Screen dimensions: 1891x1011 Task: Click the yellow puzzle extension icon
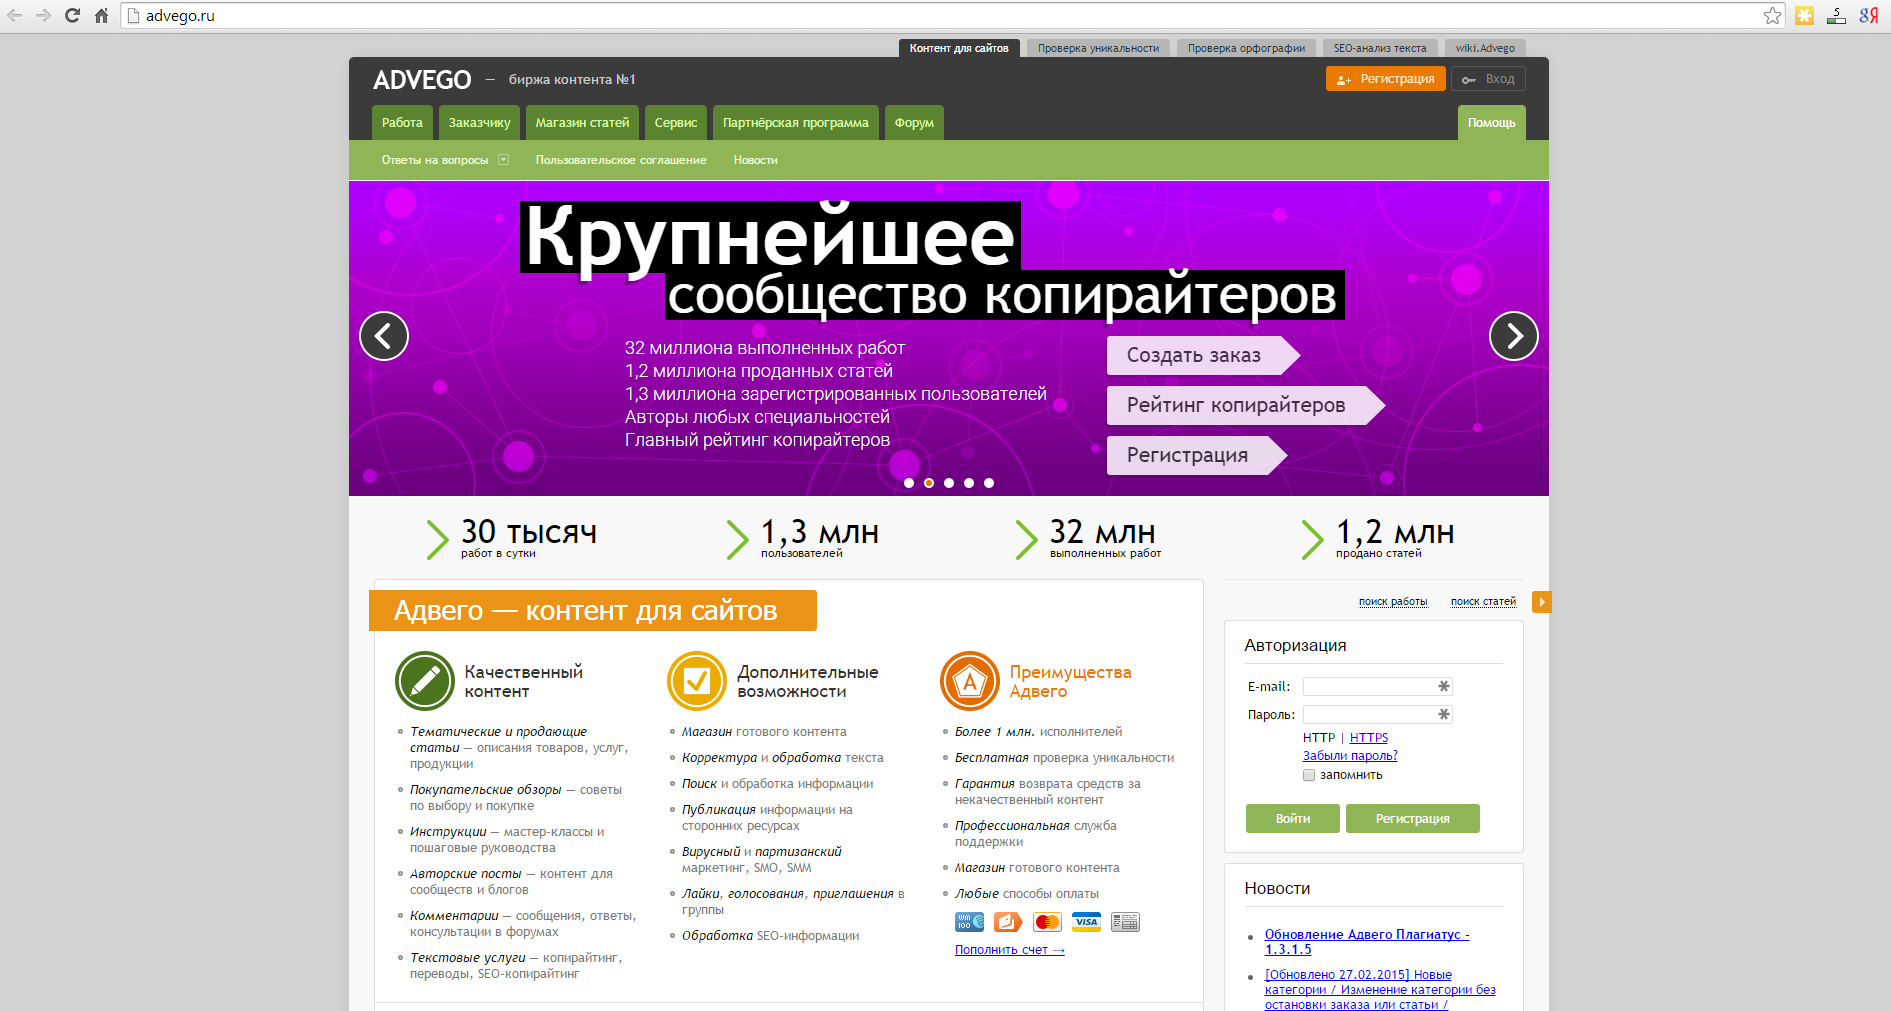click(x=1804, y=15)
